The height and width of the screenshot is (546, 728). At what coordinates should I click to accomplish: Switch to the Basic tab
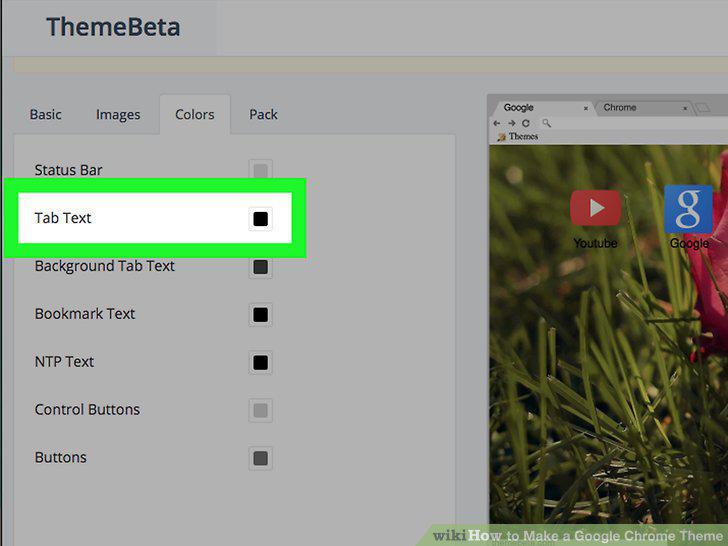pyautogui.click(x=46, y=114)
